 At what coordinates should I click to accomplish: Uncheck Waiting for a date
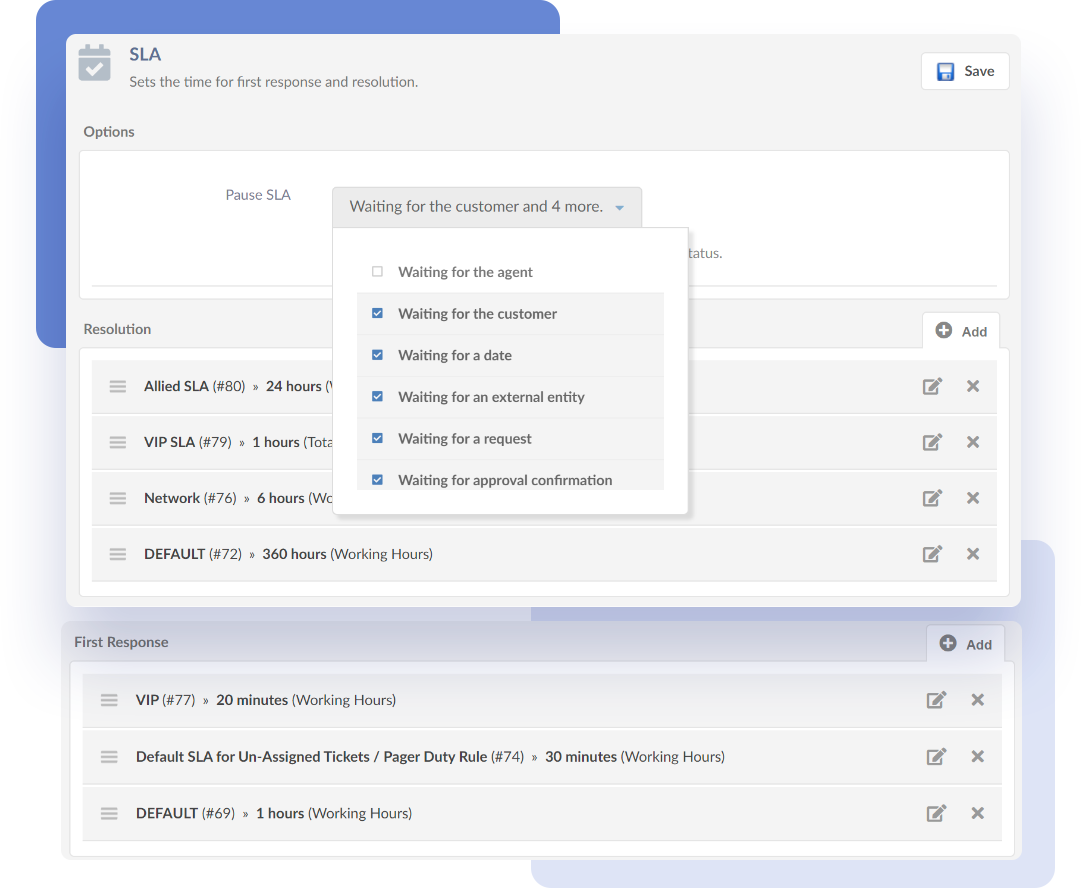(377, 355)
